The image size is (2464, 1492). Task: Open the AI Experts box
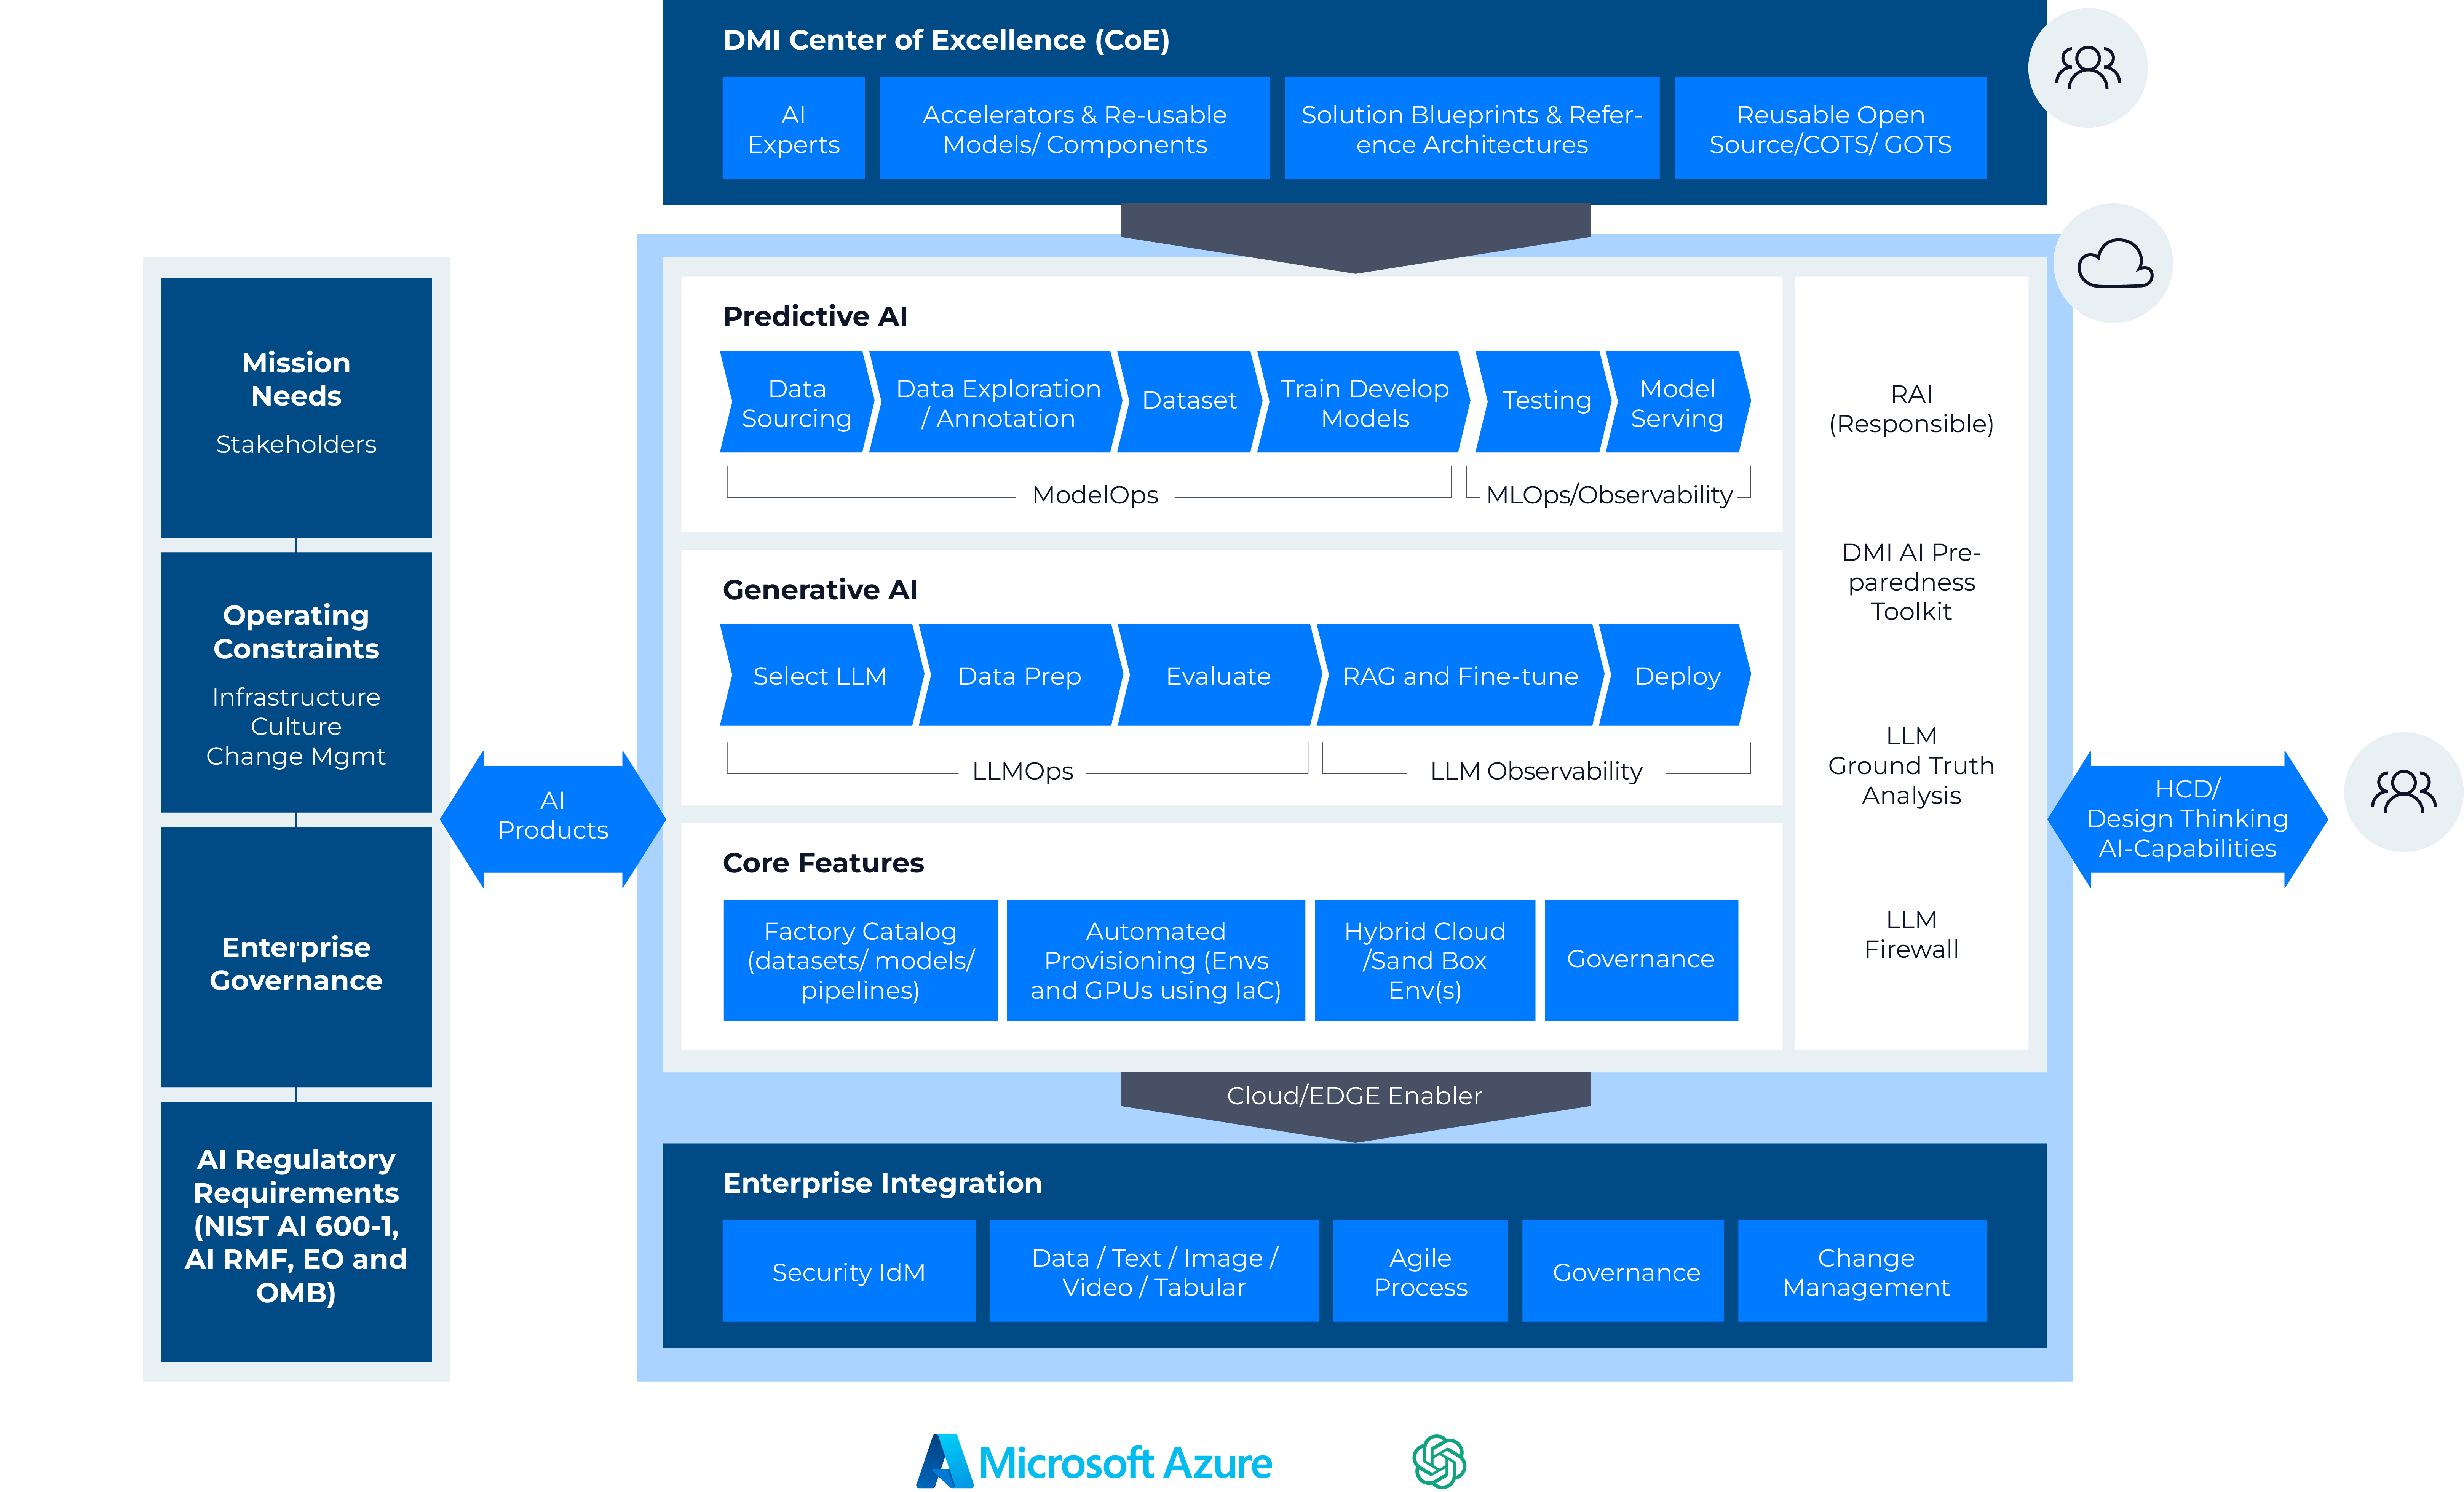coord(793,128)
